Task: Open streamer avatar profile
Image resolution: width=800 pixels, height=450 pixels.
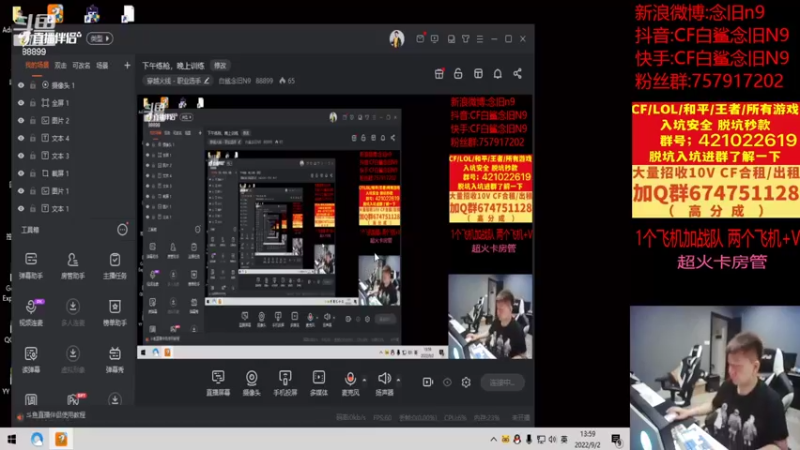Action: point(396,38)
